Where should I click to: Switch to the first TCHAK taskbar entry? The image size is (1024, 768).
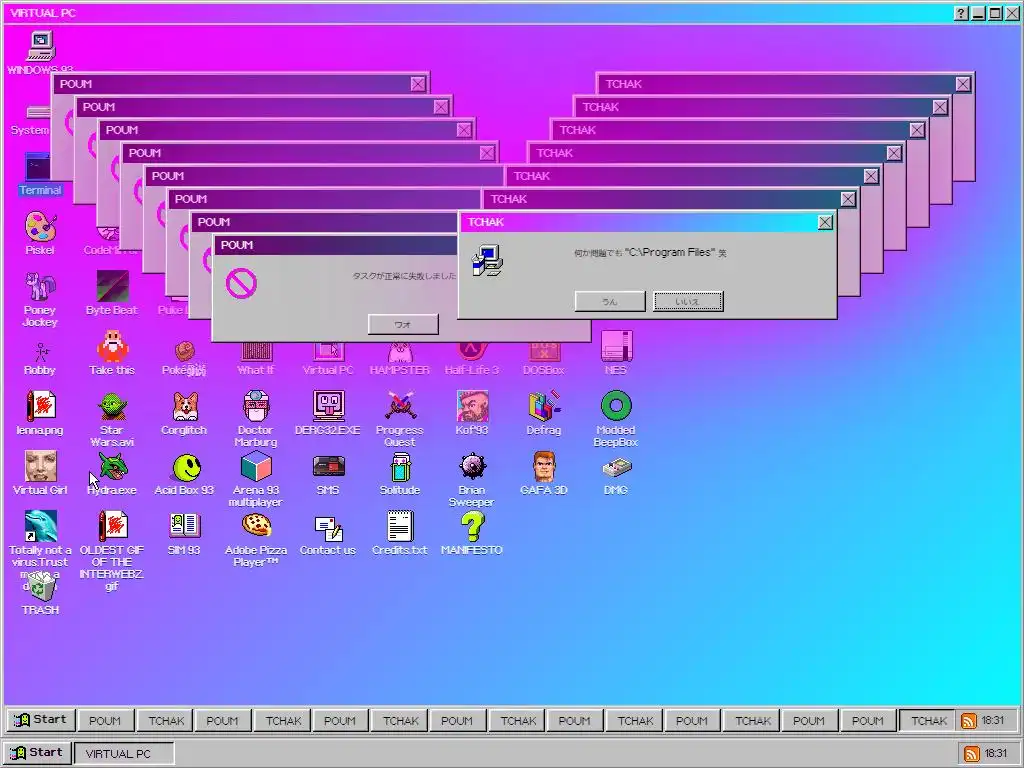point(165,720)
